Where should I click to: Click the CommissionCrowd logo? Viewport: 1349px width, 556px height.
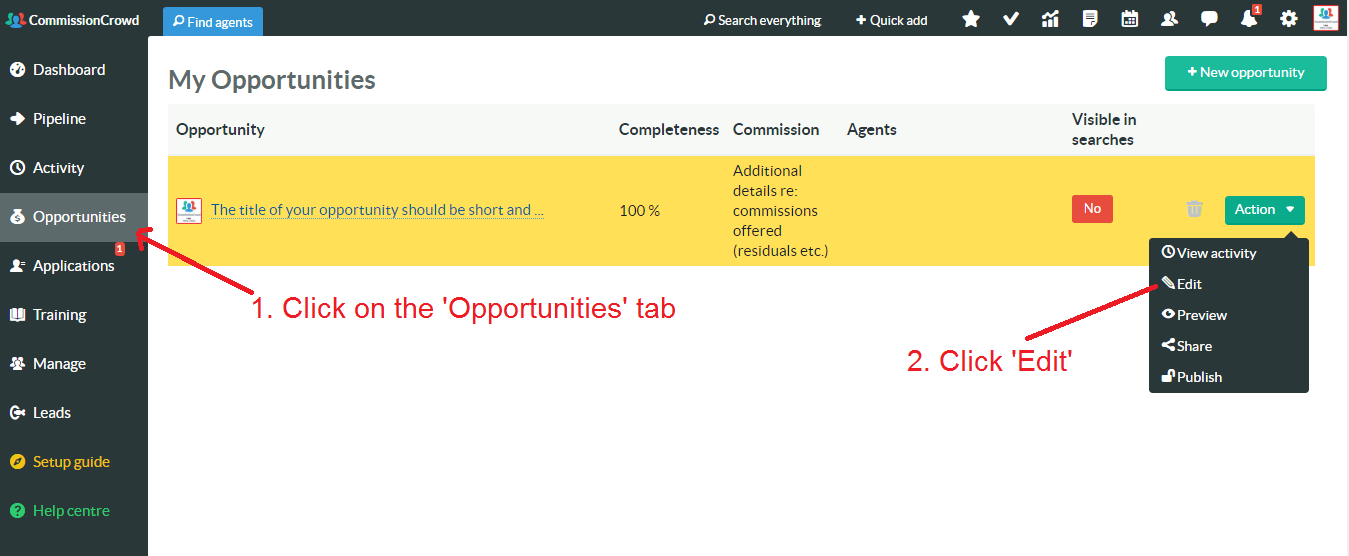72,20
